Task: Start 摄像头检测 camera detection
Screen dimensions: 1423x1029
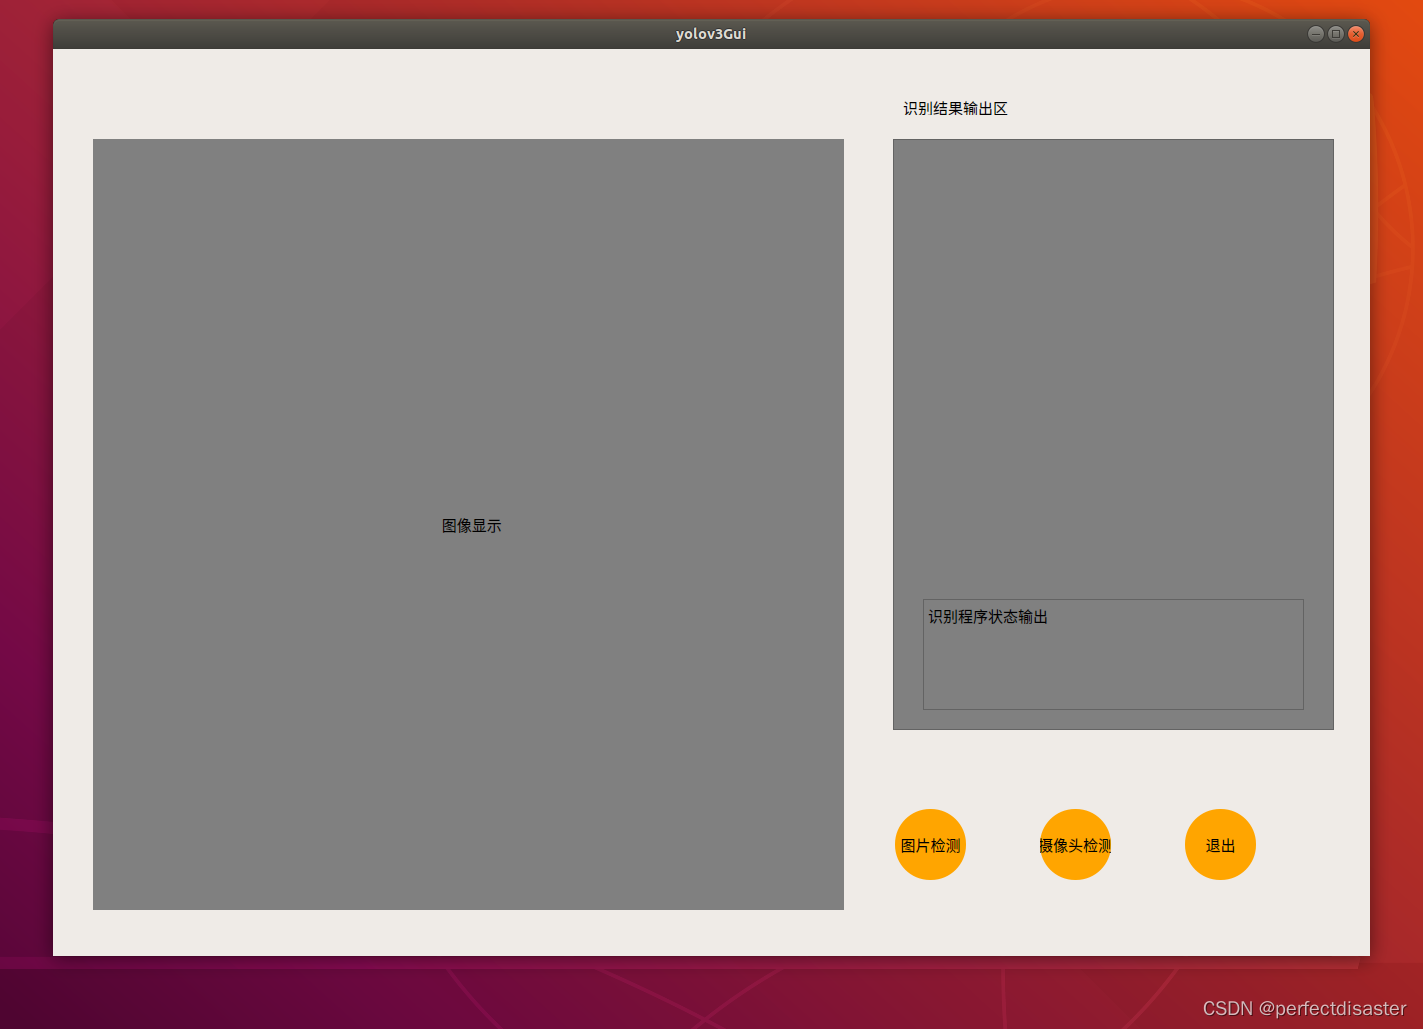Action: click(1075, 845)
